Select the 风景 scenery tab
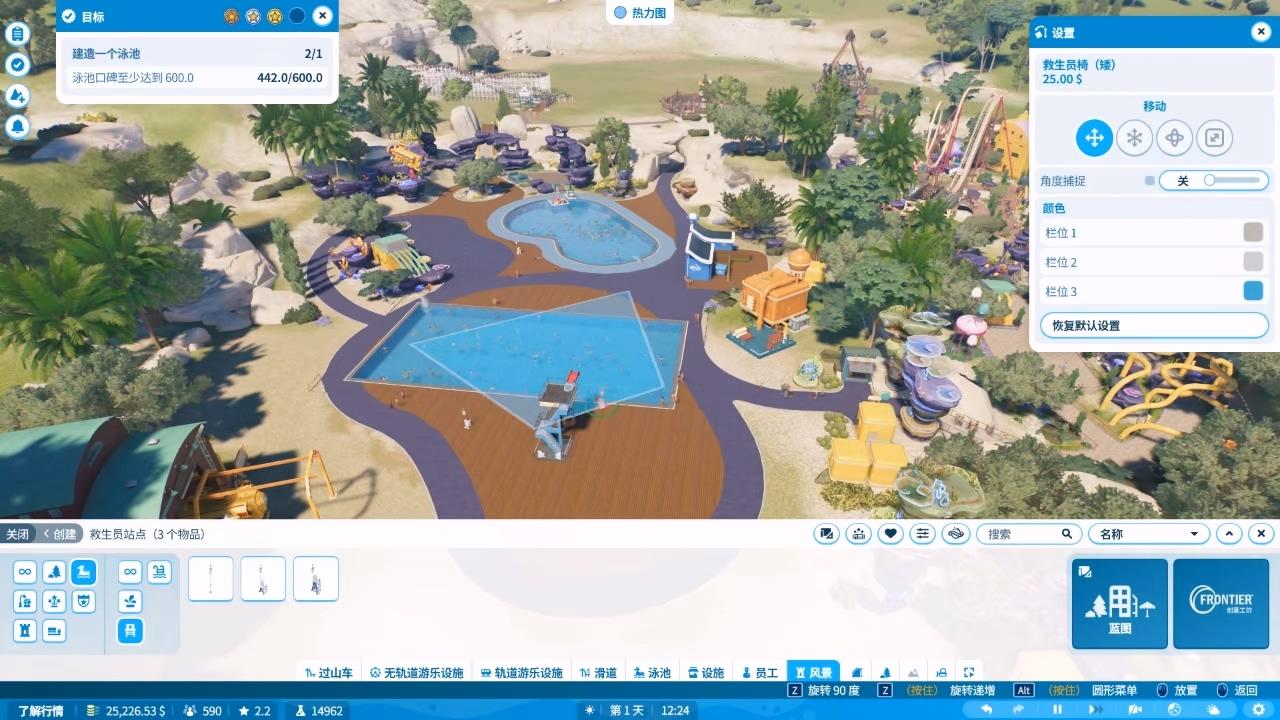 (x=813, y=672)
